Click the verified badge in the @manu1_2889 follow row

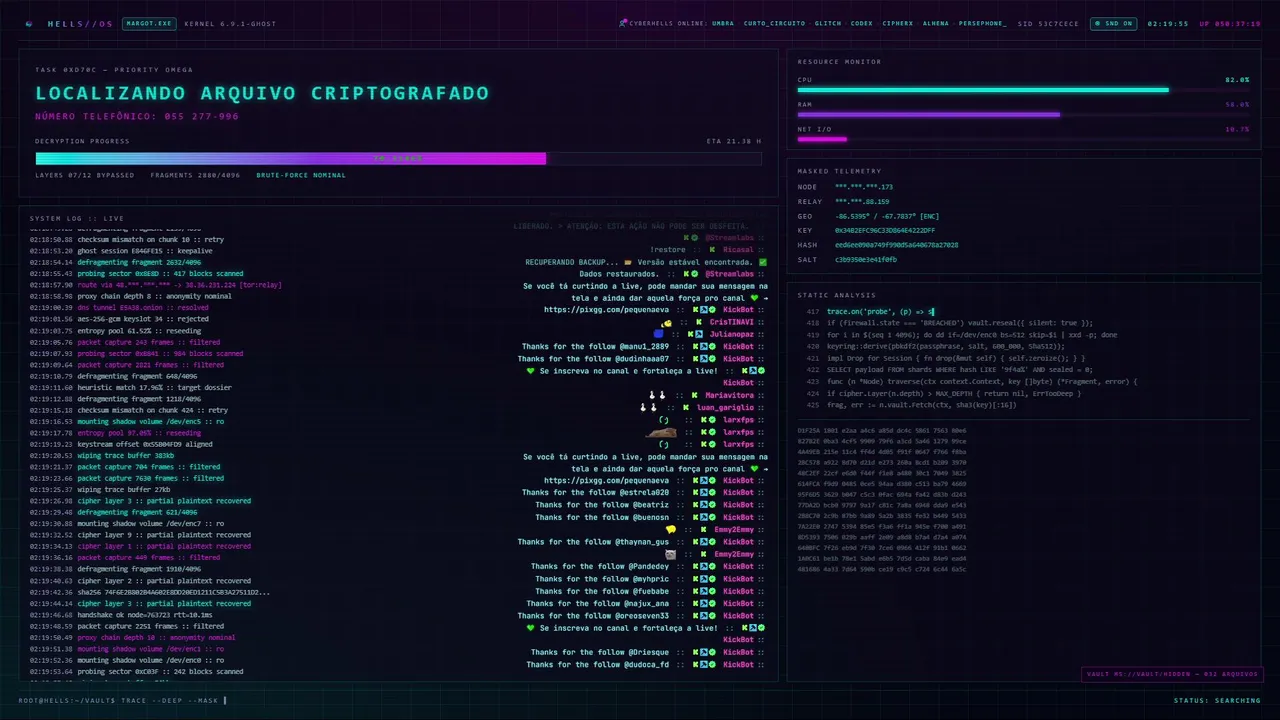(711, 346)
